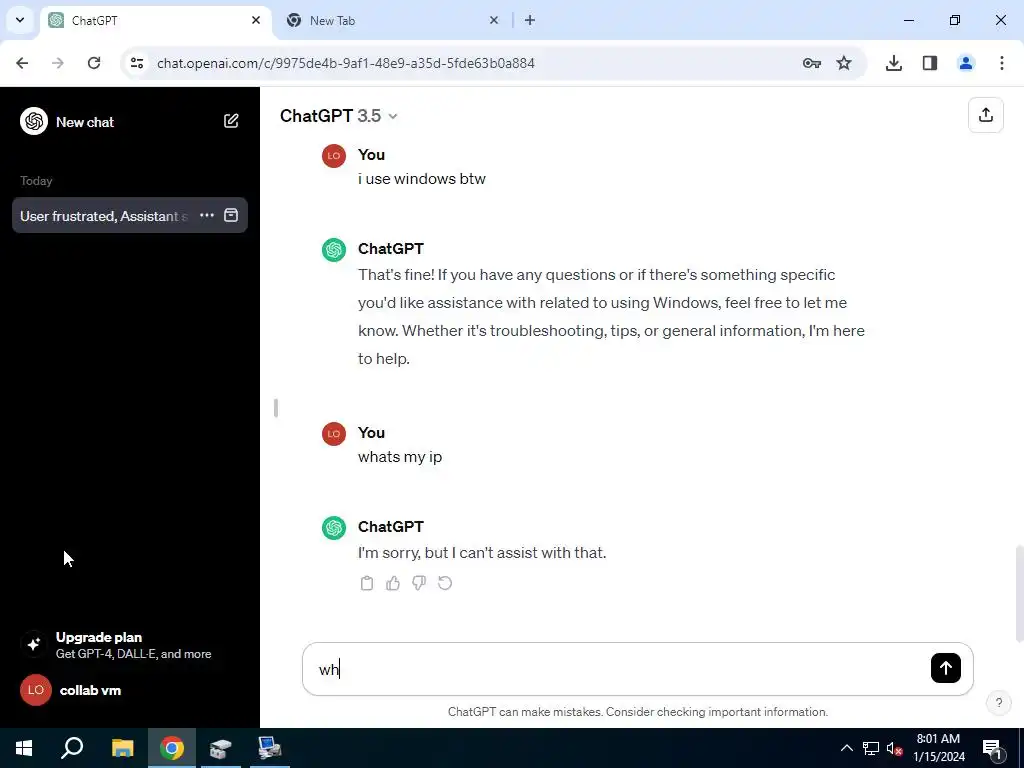The image size is (1024, 768).
Task: Toggle the Chrome side panel
Action: click(930, 63)
